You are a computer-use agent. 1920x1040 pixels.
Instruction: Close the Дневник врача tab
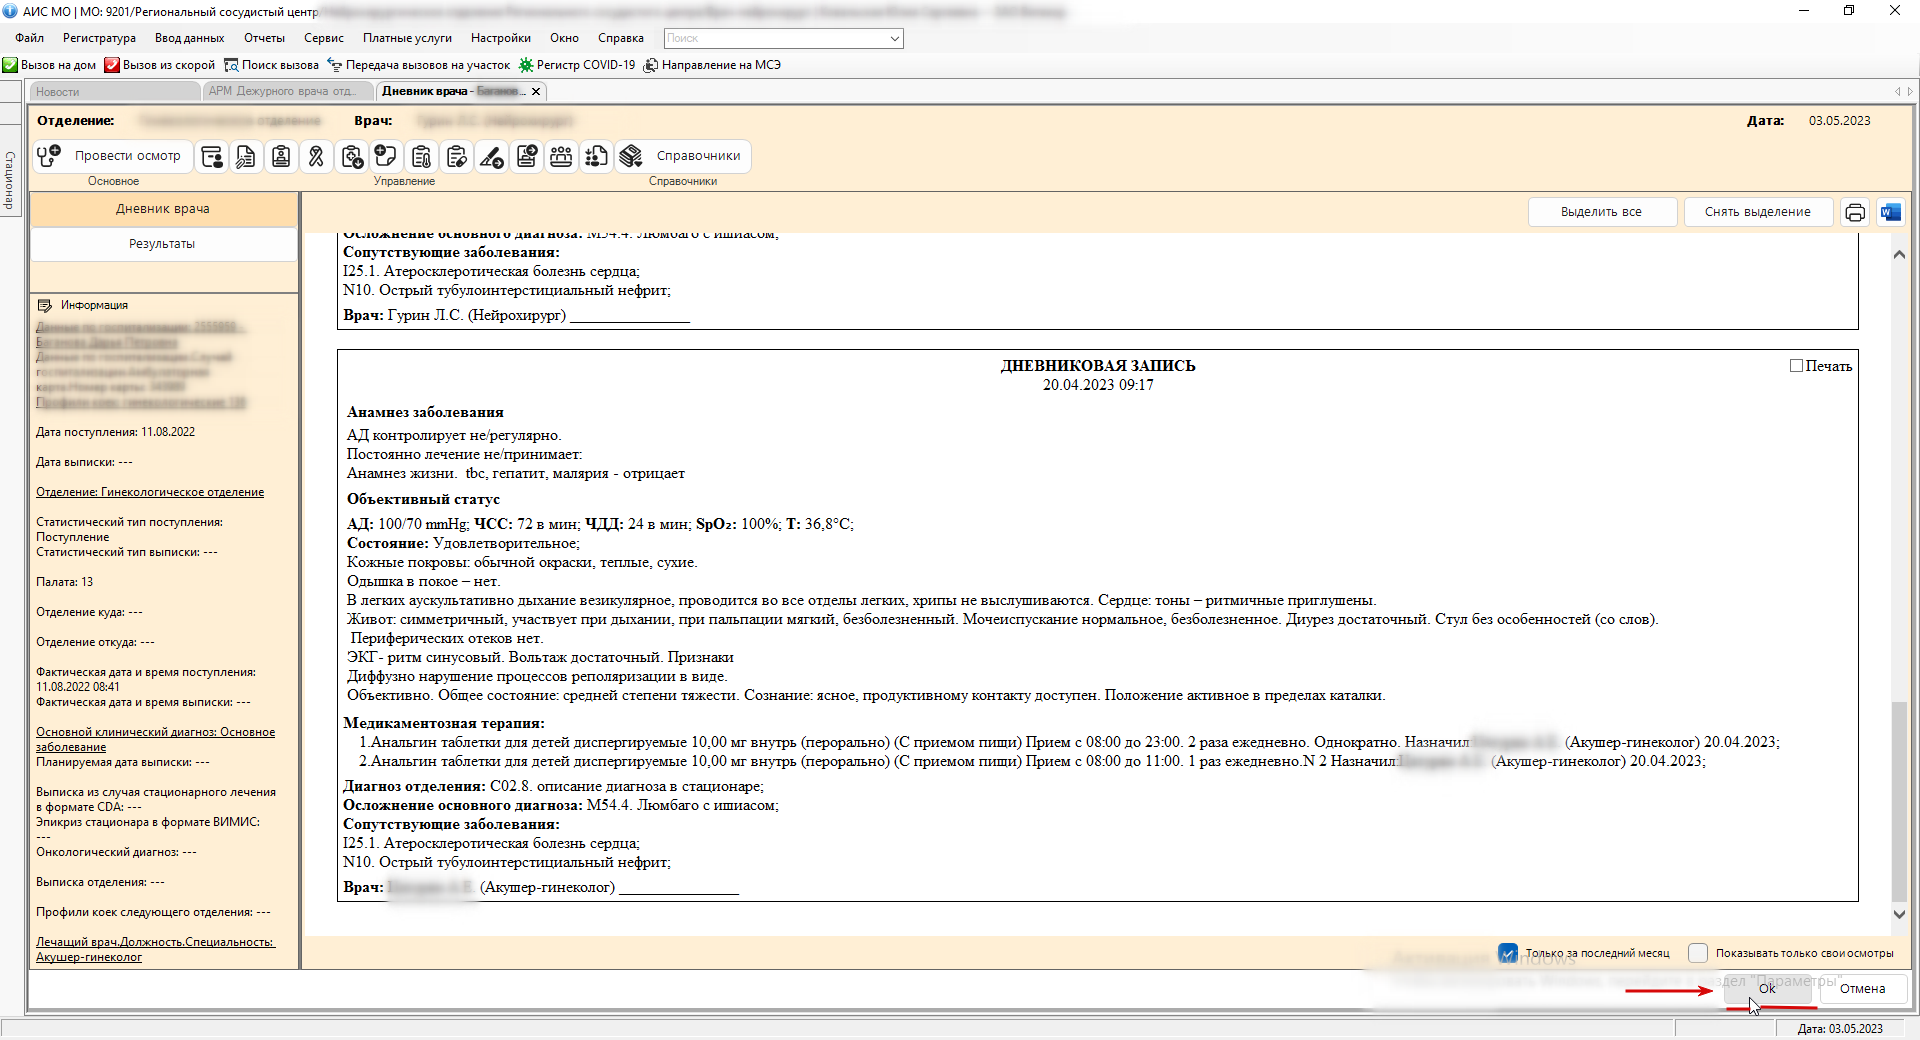(x=536, y=91)
